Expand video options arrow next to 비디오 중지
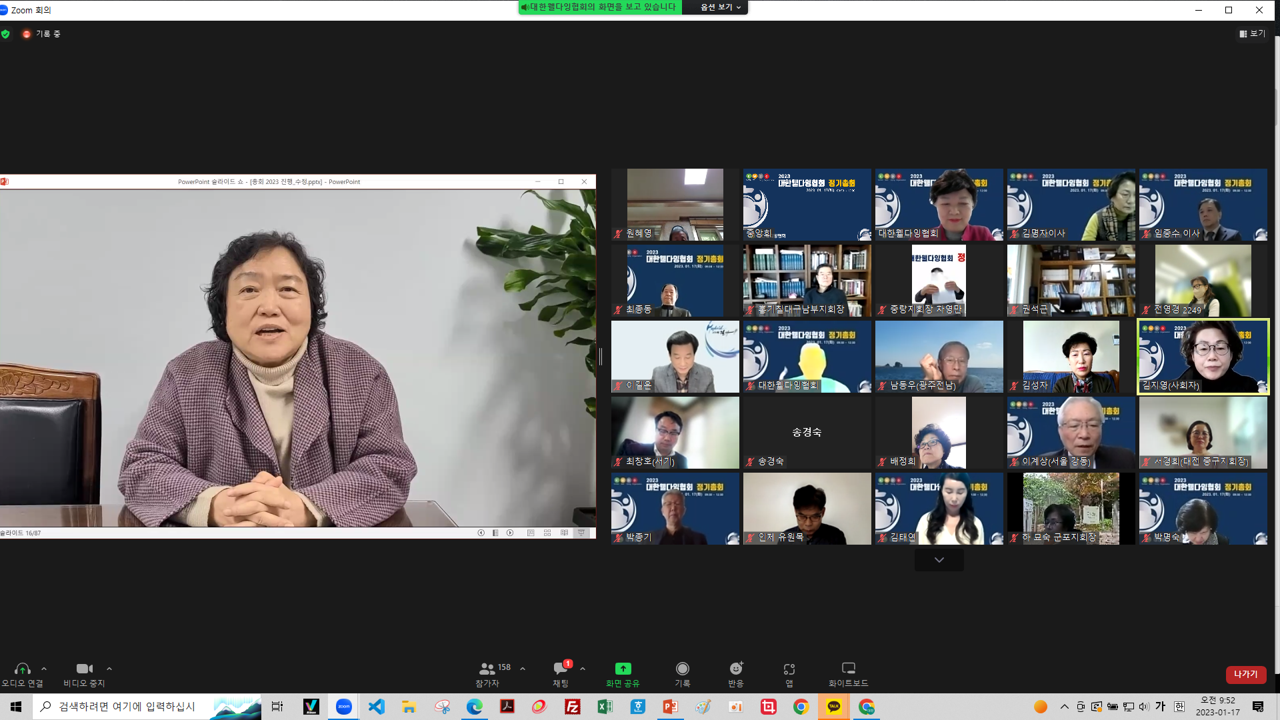1280x720 pixels. click(109, 669)
